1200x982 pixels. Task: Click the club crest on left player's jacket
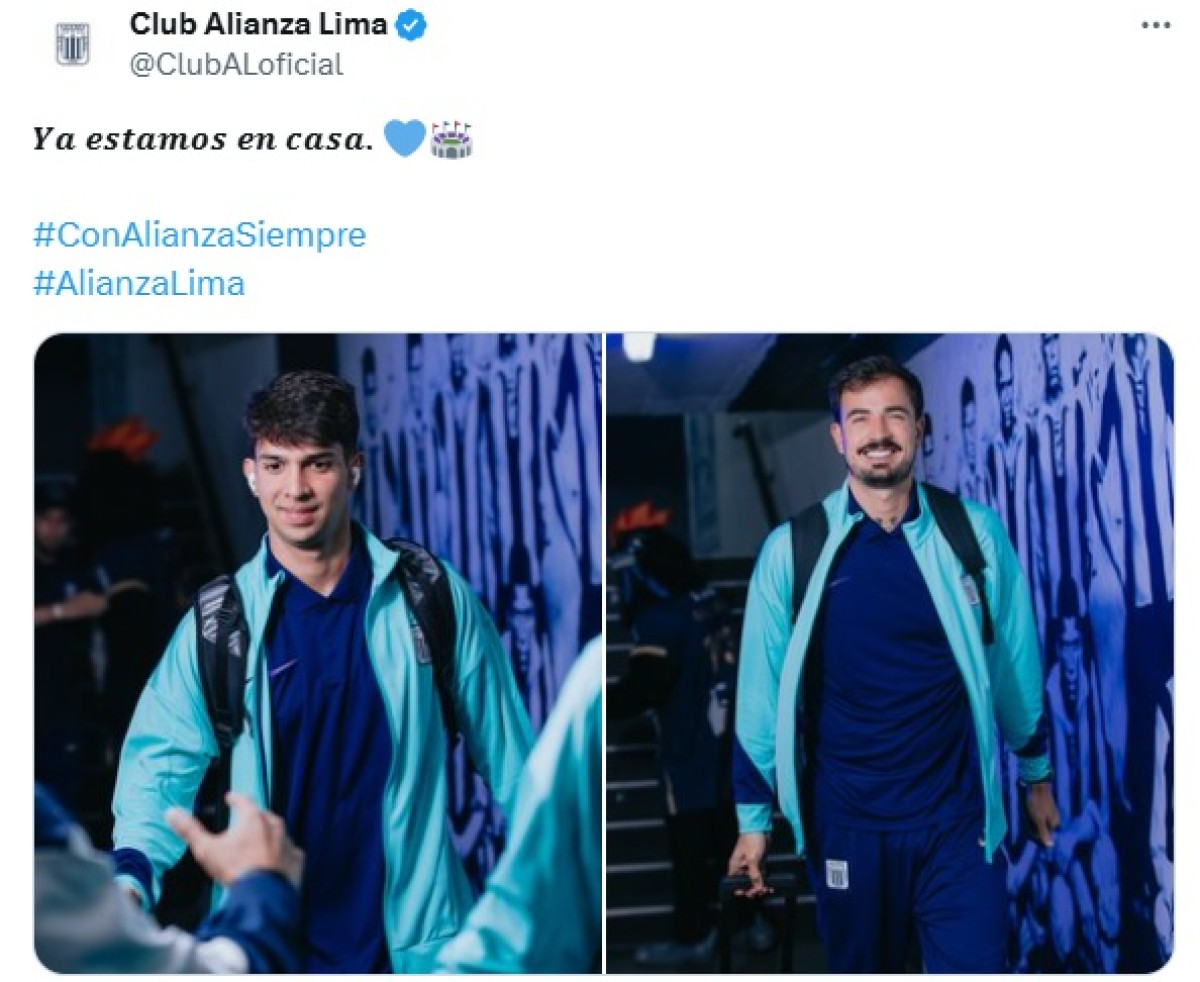422,645
